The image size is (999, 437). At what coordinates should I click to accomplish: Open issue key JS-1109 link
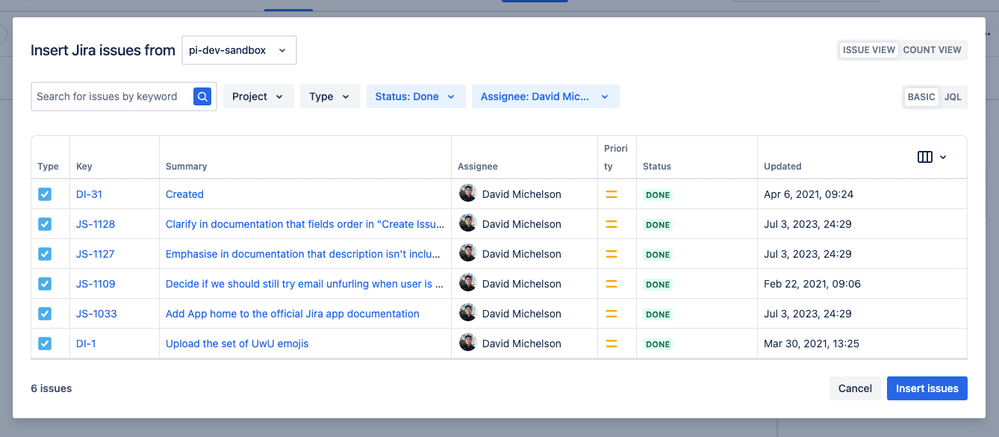point(96,284)
